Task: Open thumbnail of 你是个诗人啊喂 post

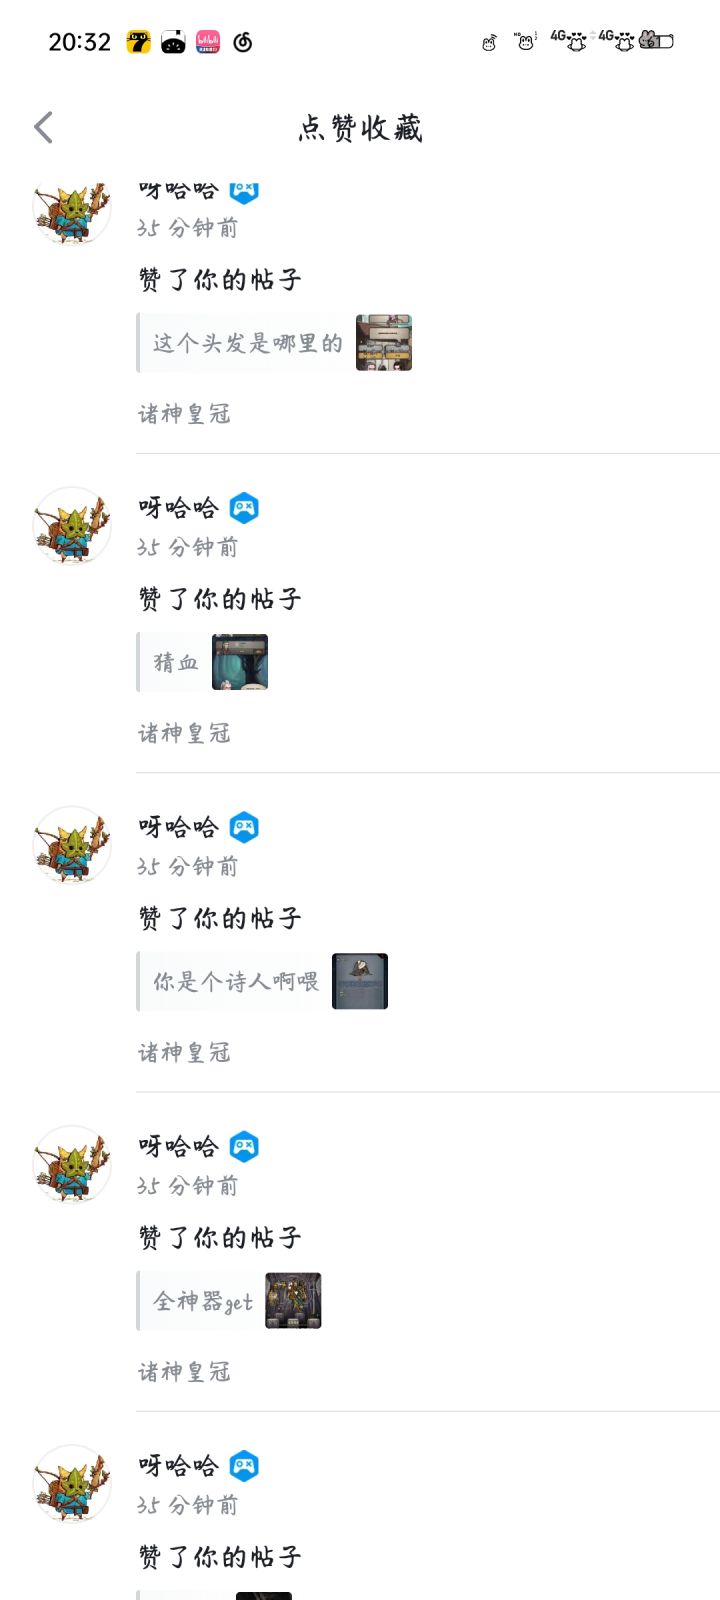Action: click(x=360, y=981)
